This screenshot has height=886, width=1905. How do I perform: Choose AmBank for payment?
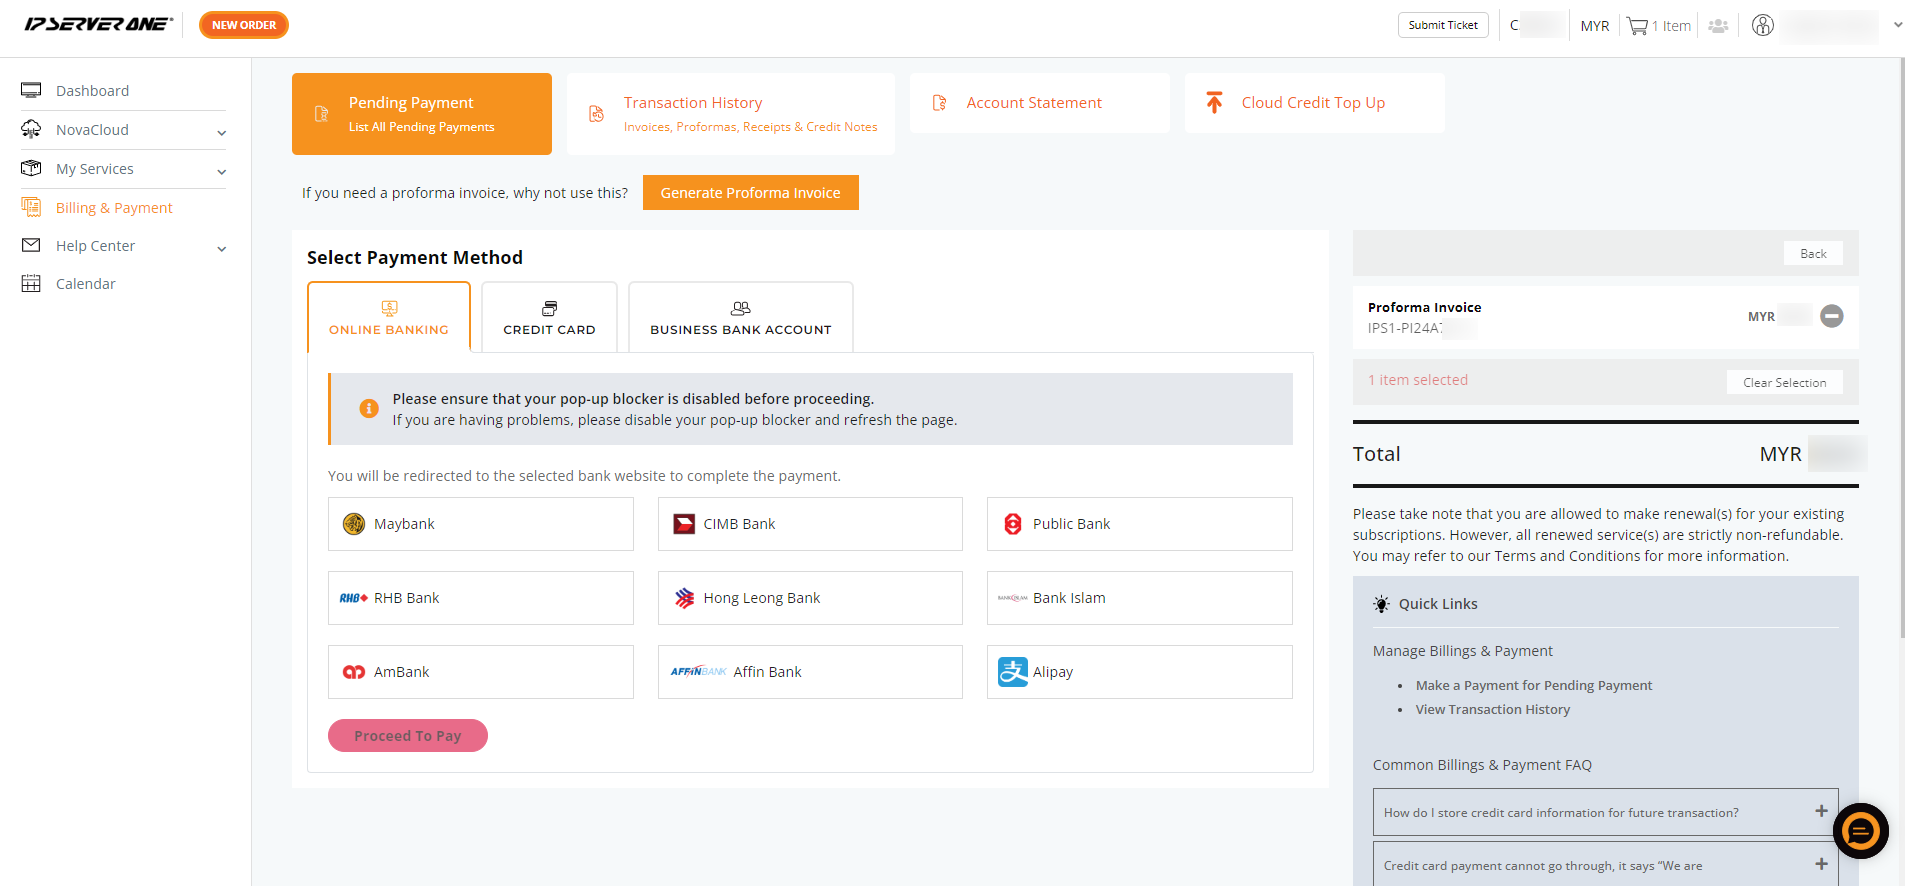click(481, 672)
